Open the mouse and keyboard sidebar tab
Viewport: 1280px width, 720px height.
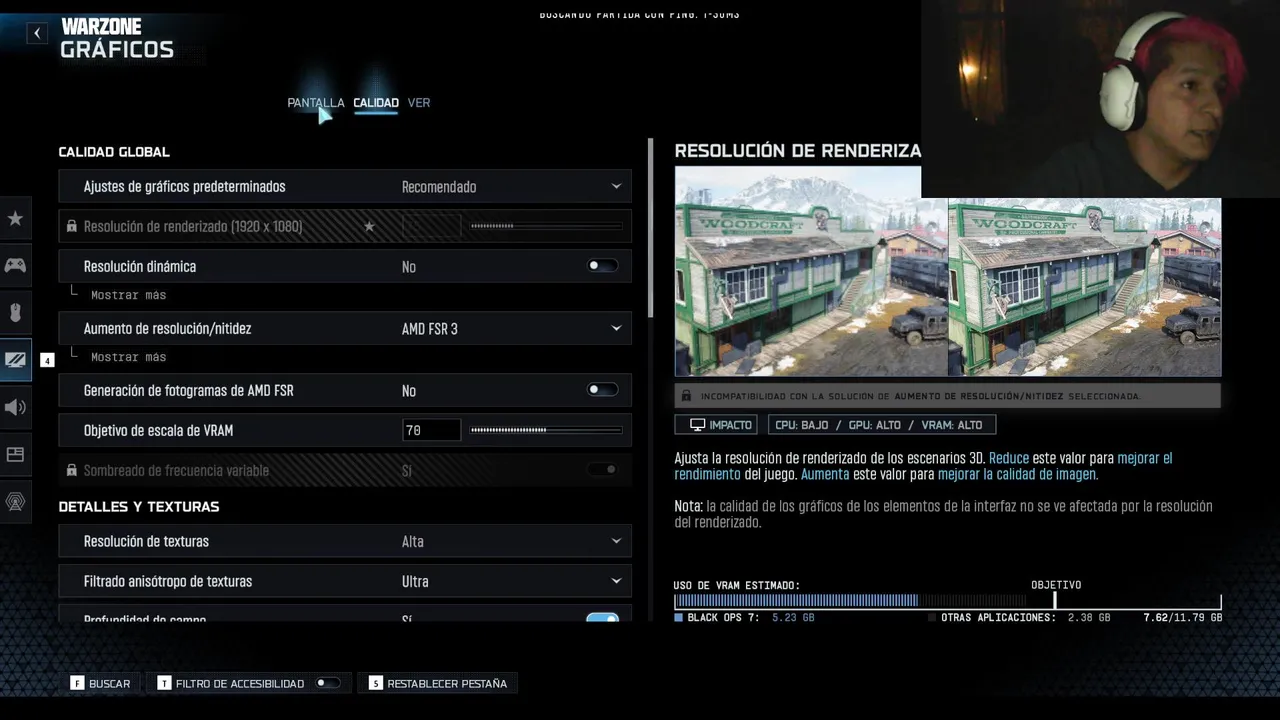[x=15, y=313]
